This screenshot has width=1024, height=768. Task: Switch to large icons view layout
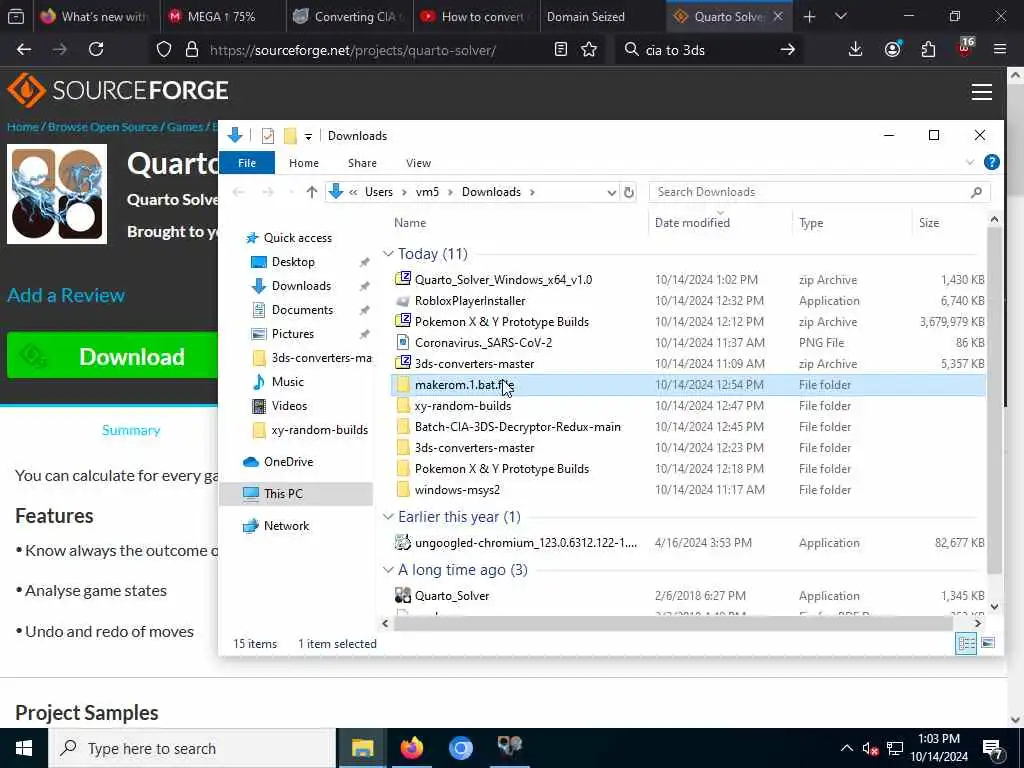(x=988, y=643)
